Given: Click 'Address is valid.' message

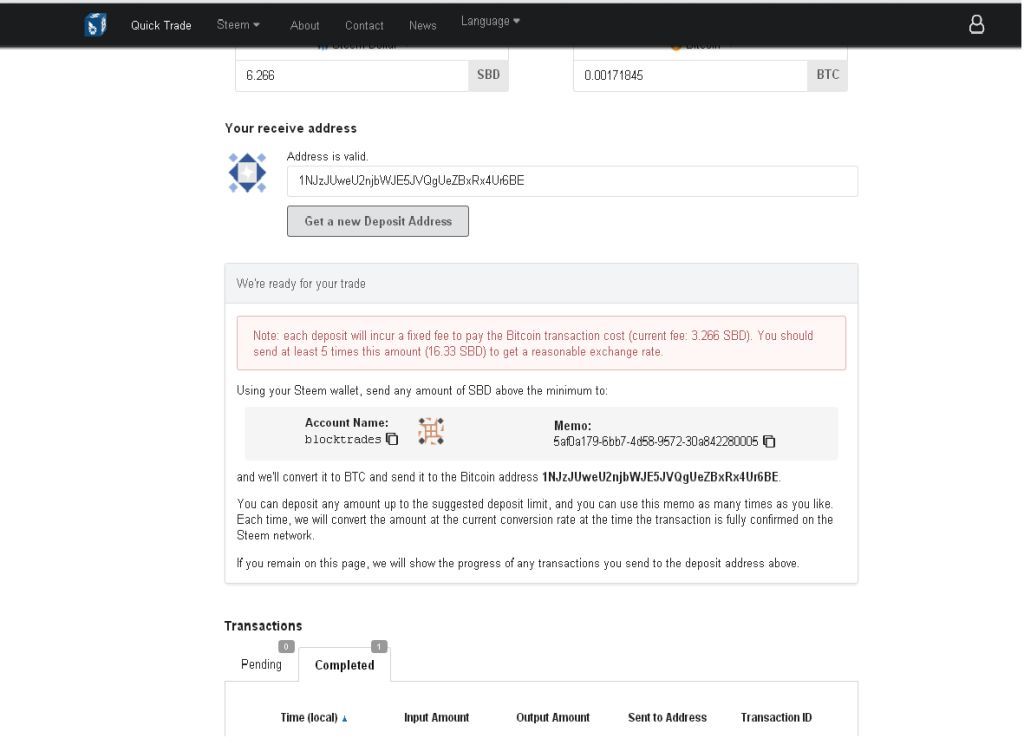Looking at the screenshot, I should (x=327, y=157).
